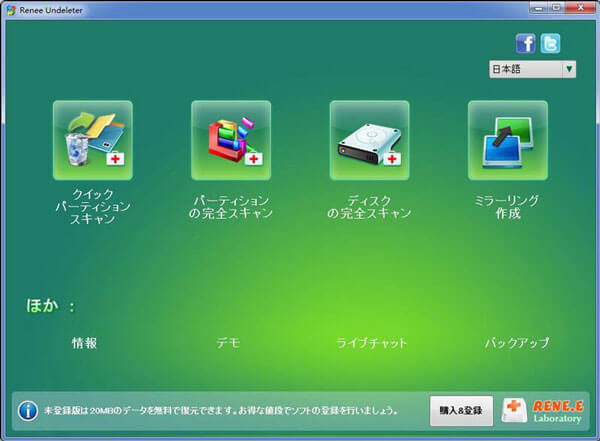Start ライブチャット support

click(x=372, y=343)
